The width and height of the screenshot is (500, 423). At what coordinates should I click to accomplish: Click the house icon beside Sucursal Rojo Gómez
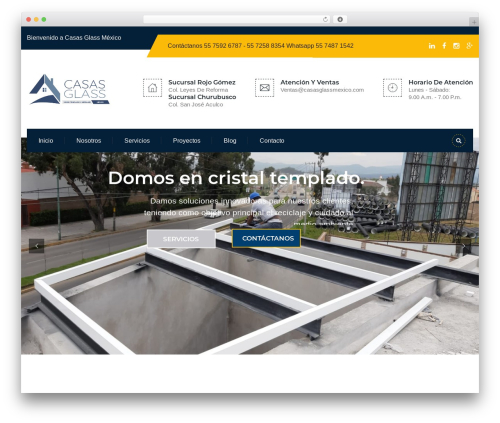pos(152,88)
